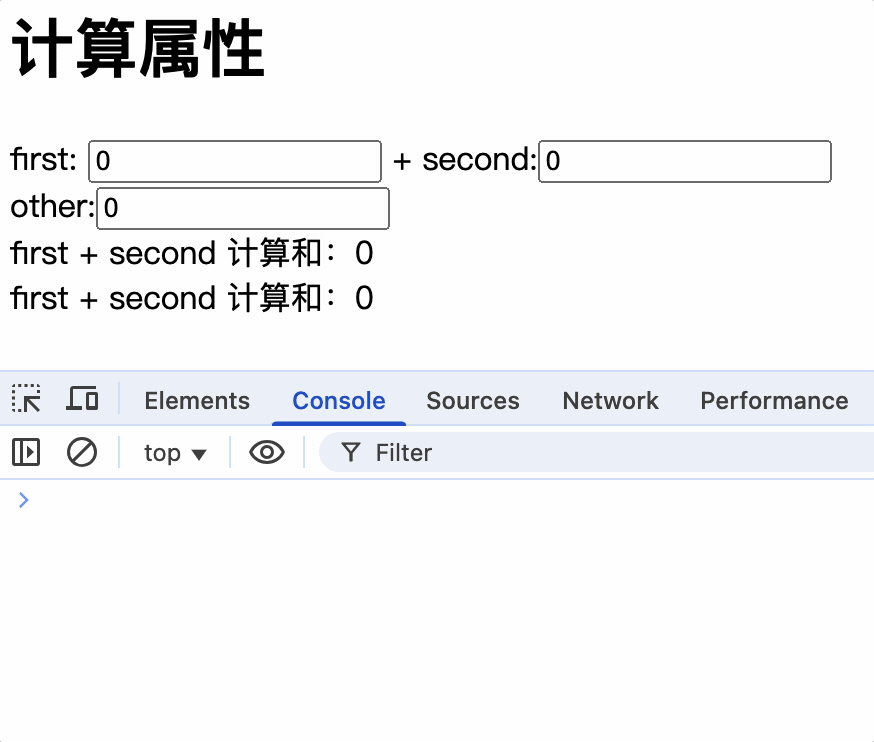Go to the Network tab
The width and height of the screenshot is (874, 742).
[610, 401]
